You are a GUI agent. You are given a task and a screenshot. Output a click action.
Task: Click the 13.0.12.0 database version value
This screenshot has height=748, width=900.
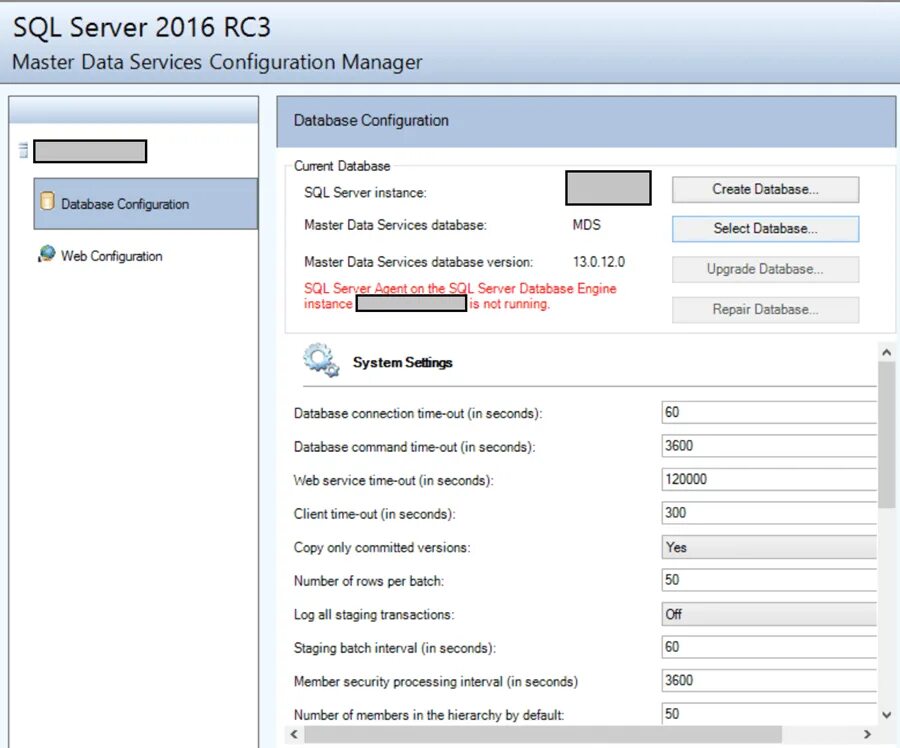coord(599,262)
